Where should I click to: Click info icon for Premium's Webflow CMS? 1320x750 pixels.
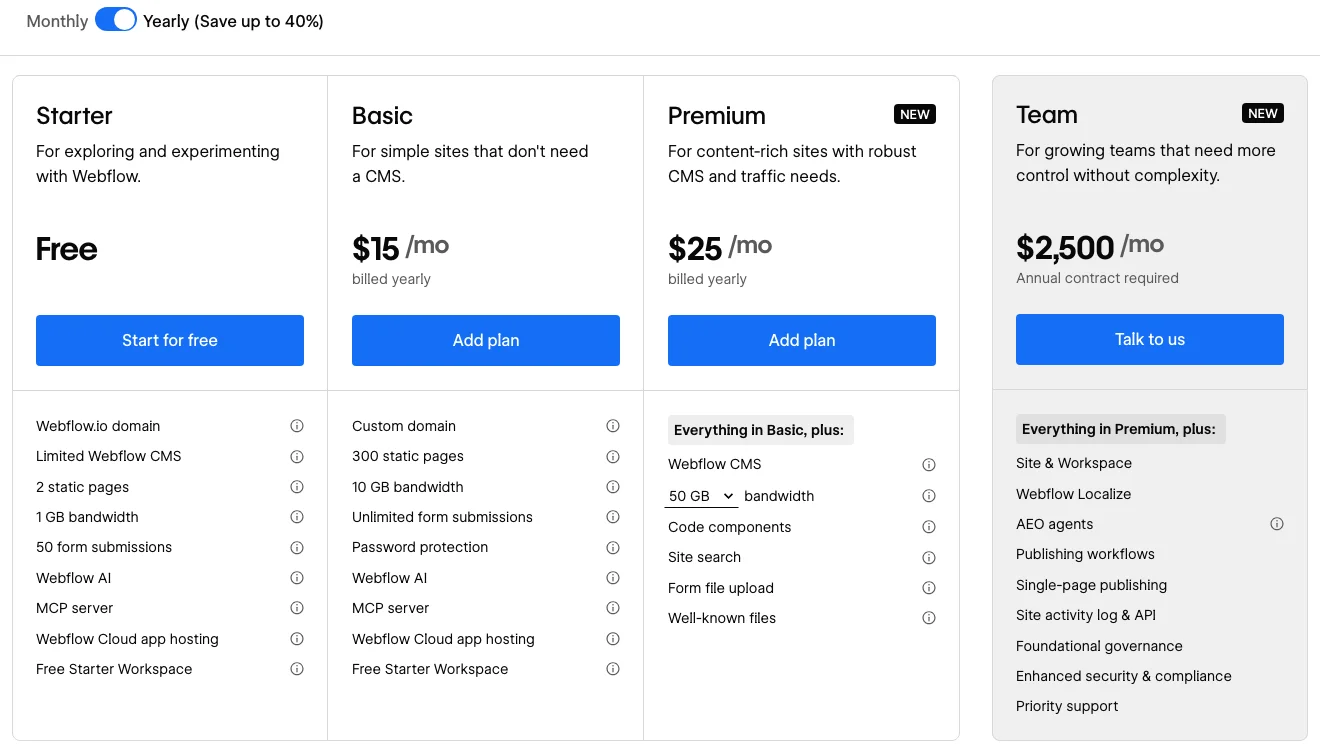(x=929, y=465)
